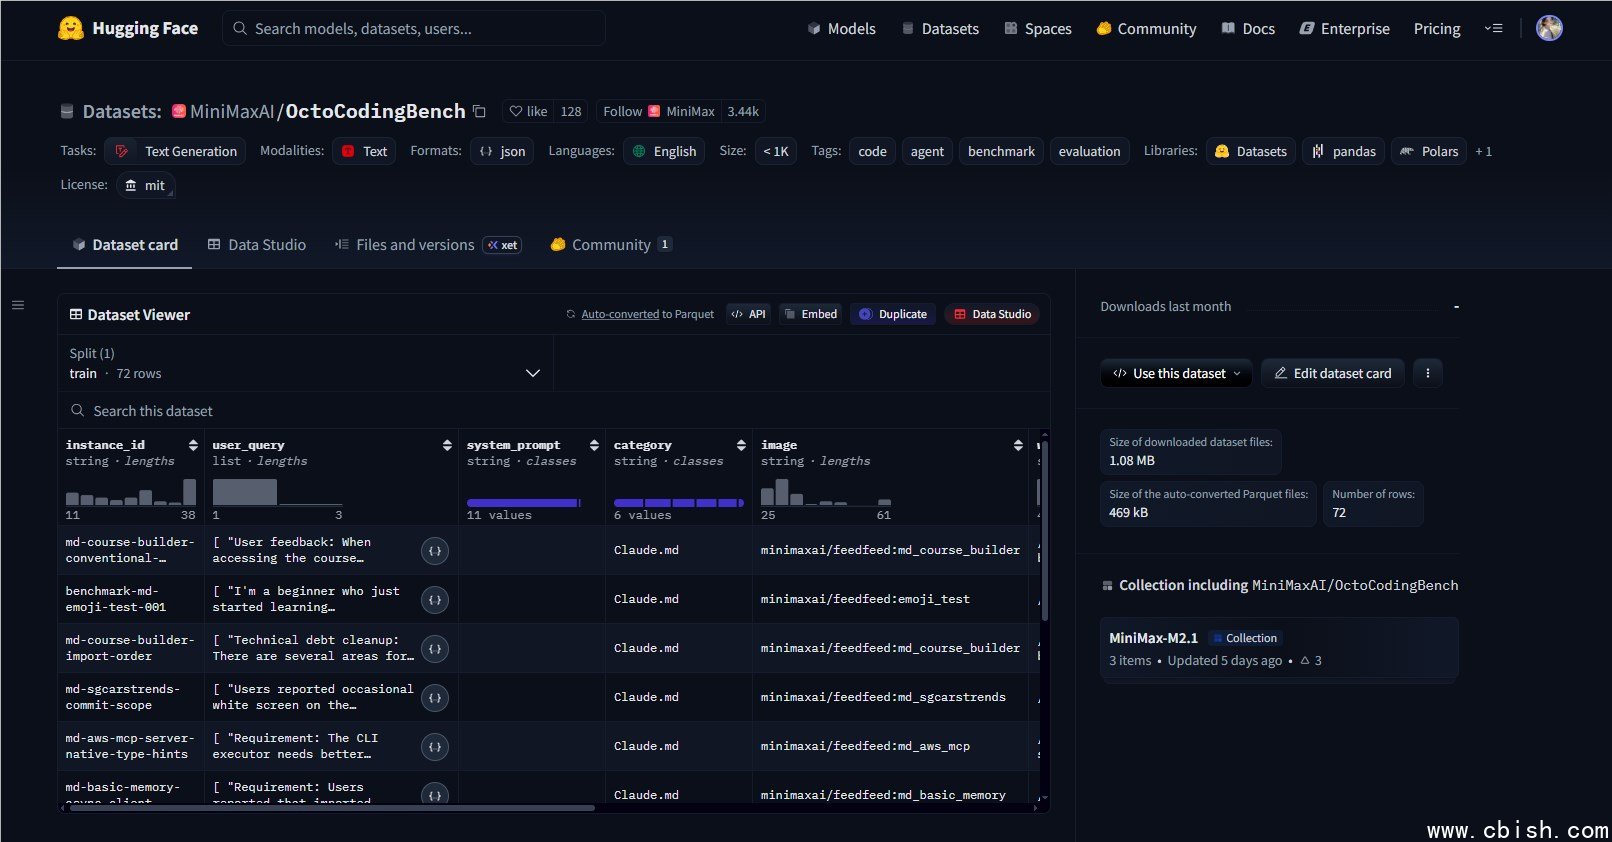This screenshot has width=1612, height=842.
Task: Click the Edit dataset card button
Action: (x=1332, y=373)
